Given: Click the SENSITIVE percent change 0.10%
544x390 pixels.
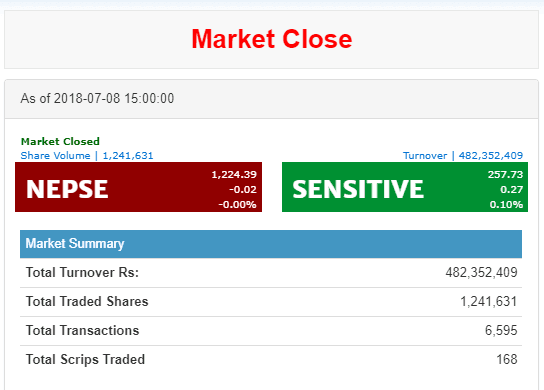Looking at the screenshot, I should 506,204.
